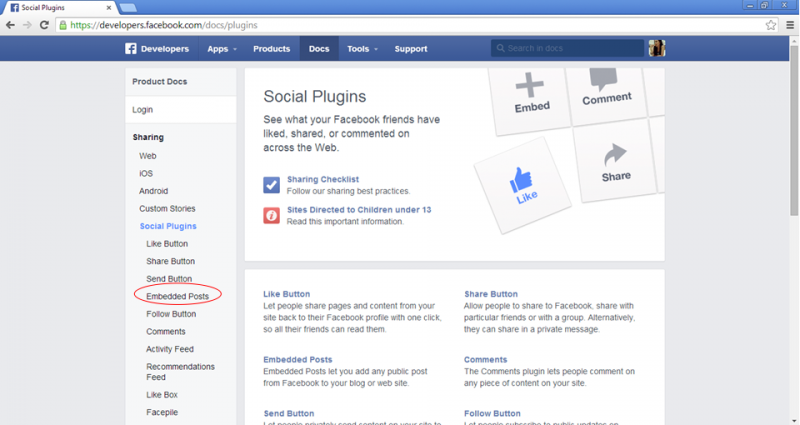Image resolution: width=800 pixels, height=425 pixels.
Task: Open Custom Stories in sidebar
Action: tap(167, 209)
